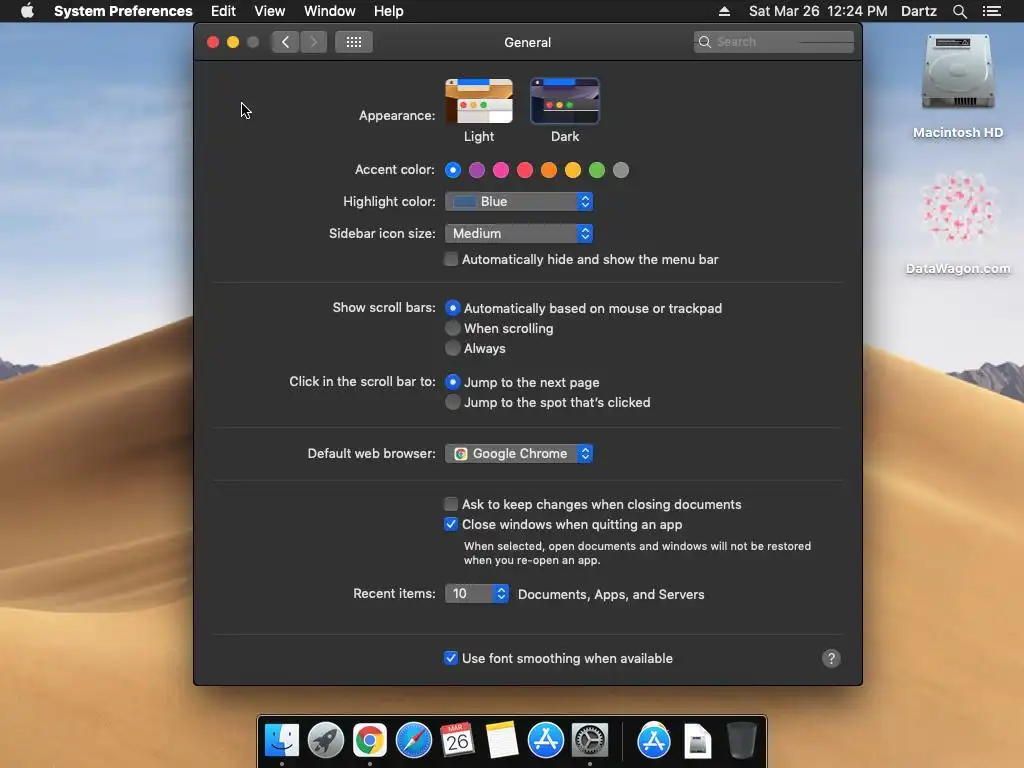Image resolution: width=1024 pixels, height=768 pixels.
Task: Open the Default web browser dropdown
Action: tap(519, 454)
